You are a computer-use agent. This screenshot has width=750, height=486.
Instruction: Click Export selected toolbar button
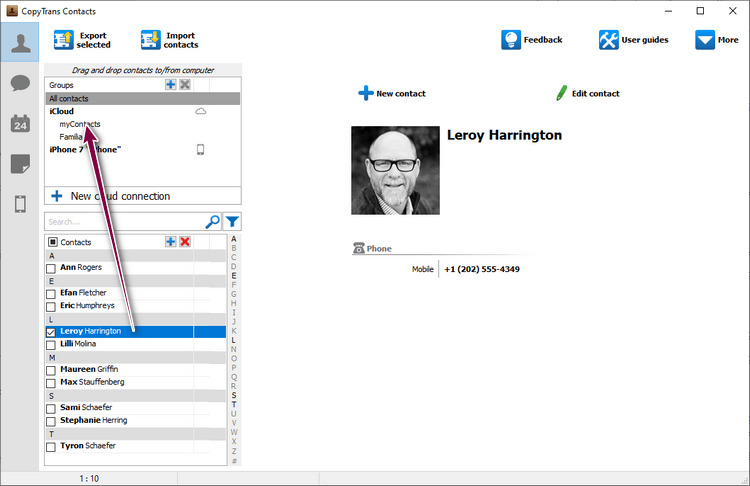tap(82, 40)
